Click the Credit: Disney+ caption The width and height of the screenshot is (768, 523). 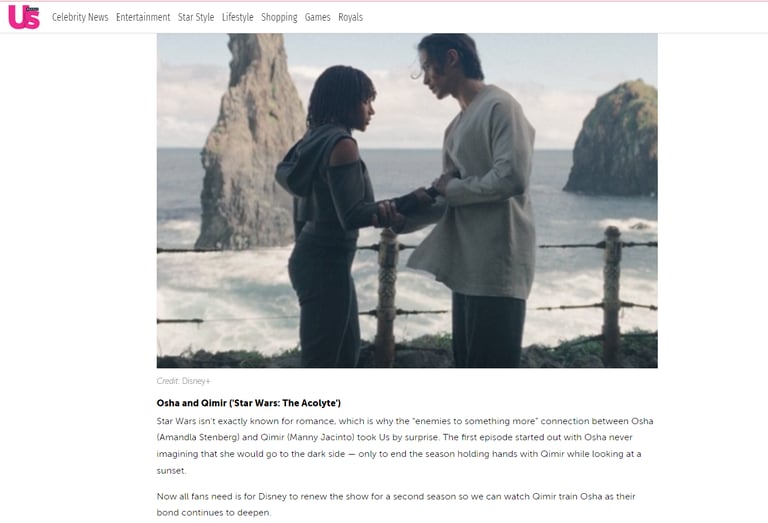pos(183,381)
